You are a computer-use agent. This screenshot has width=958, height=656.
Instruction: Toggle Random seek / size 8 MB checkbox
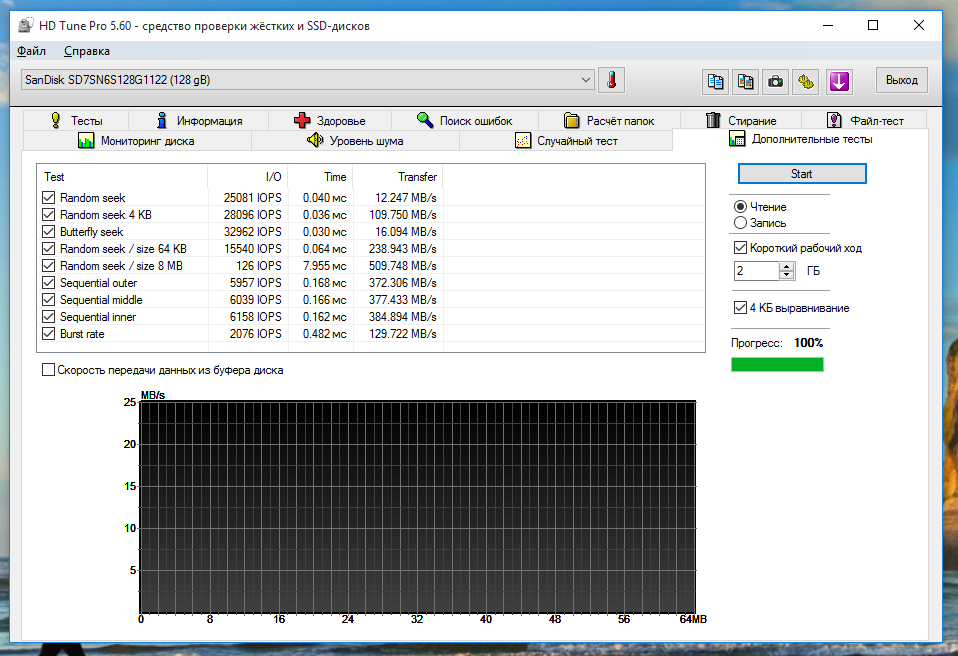click(x=49, y=266)
